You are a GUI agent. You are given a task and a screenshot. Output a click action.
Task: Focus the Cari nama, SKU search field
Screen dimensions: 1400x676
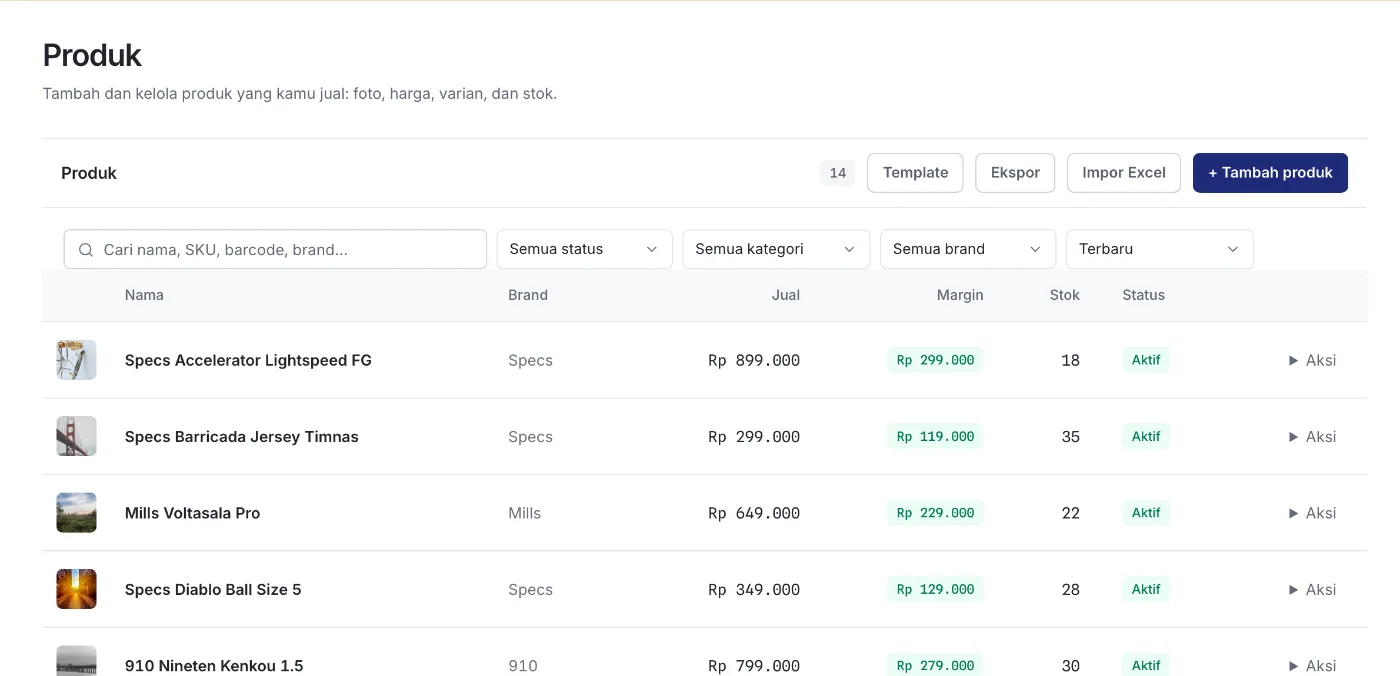point(275,250)
